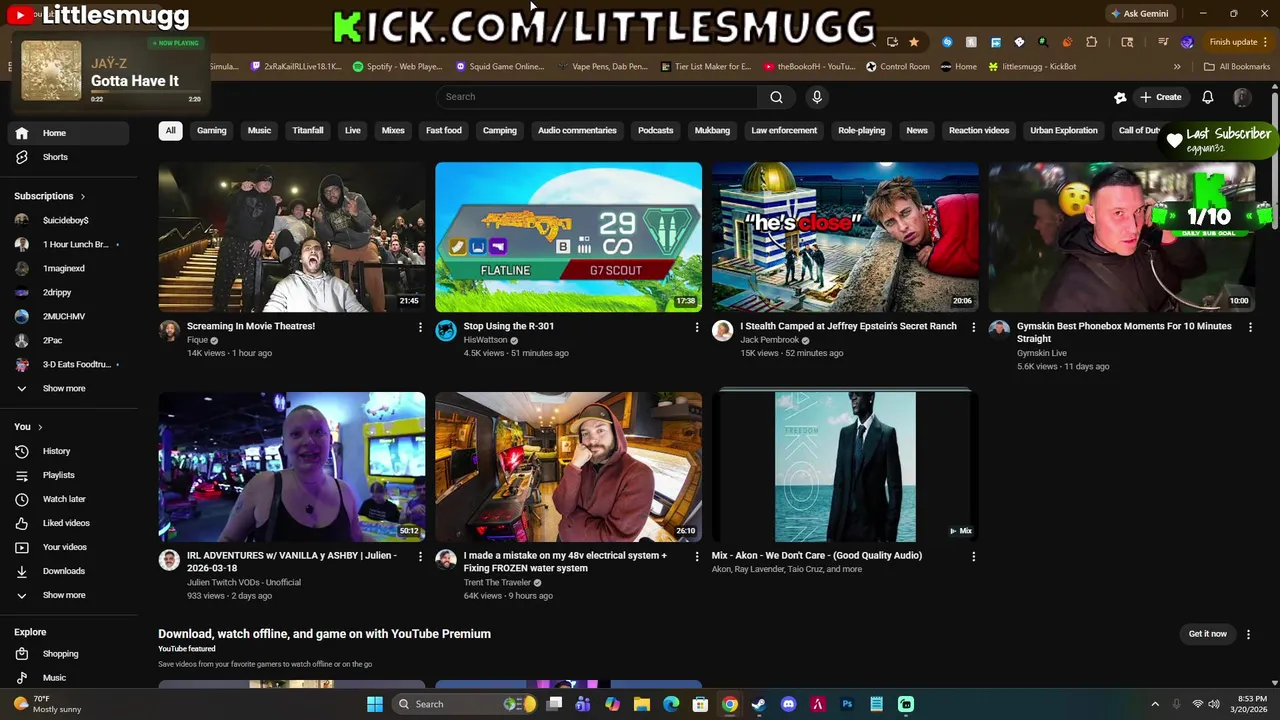Select the All filter chip
This screenshot has height=720, width=1280.
pyautogui.click(x=170, y=130)
